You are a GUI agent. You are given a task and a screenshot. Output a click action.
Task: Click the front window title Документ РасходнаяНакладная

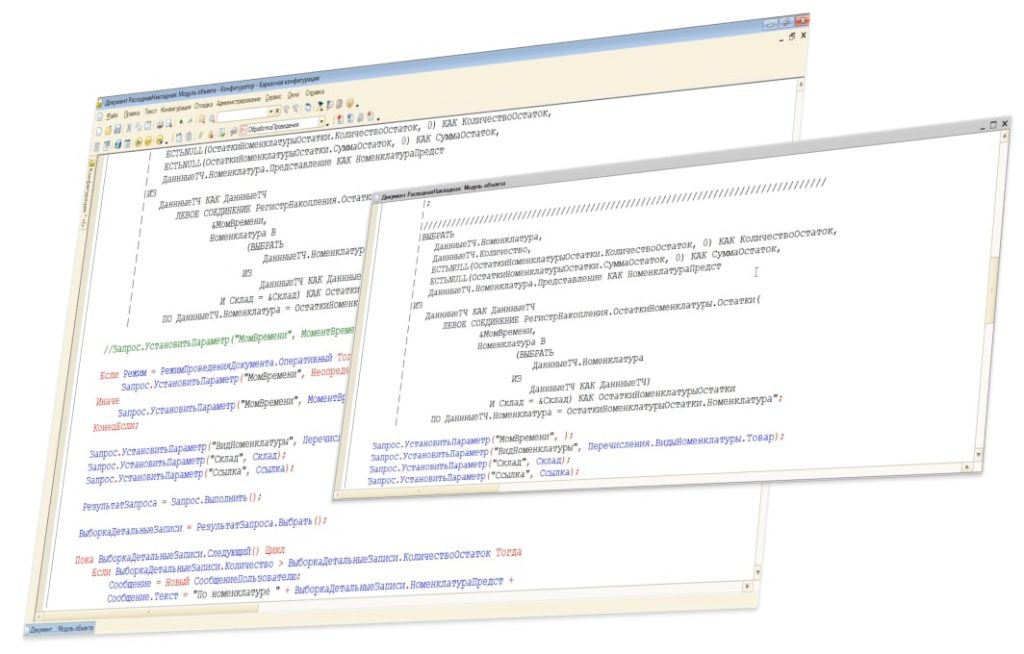click(443, 189)
